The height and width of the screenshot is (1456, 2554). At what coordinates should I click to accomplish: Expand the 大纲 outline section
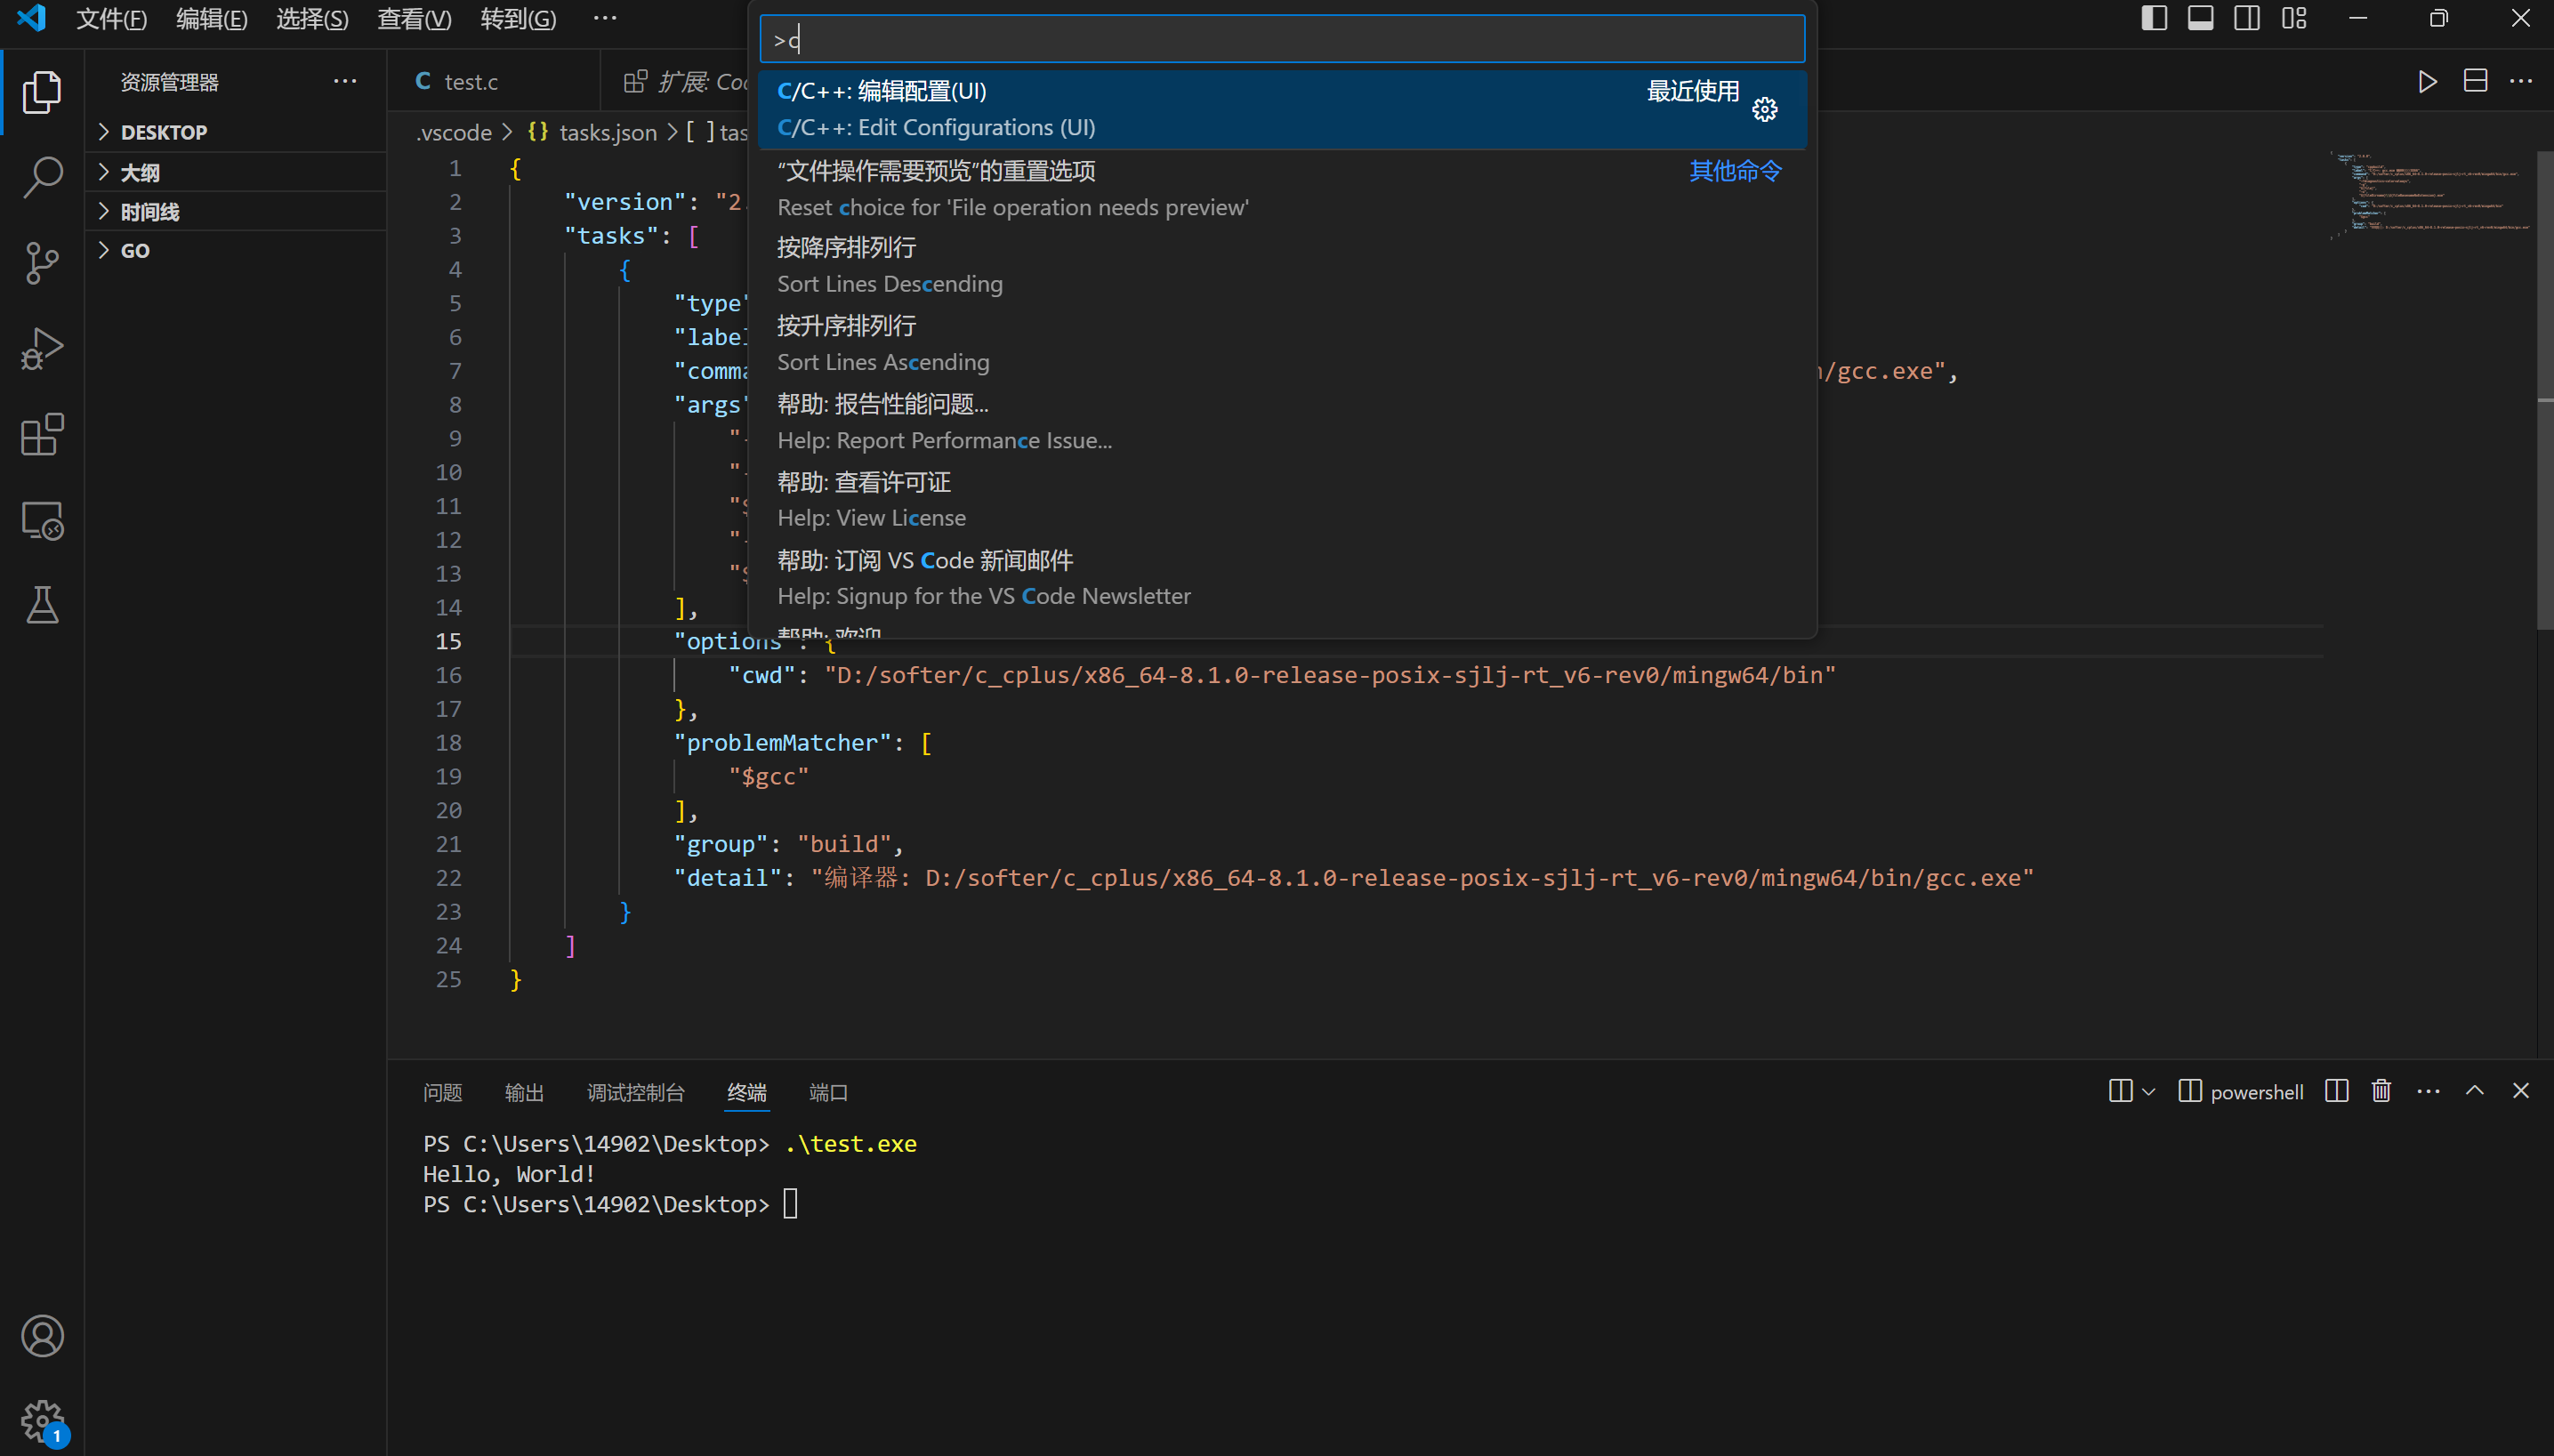click(236, 172)
